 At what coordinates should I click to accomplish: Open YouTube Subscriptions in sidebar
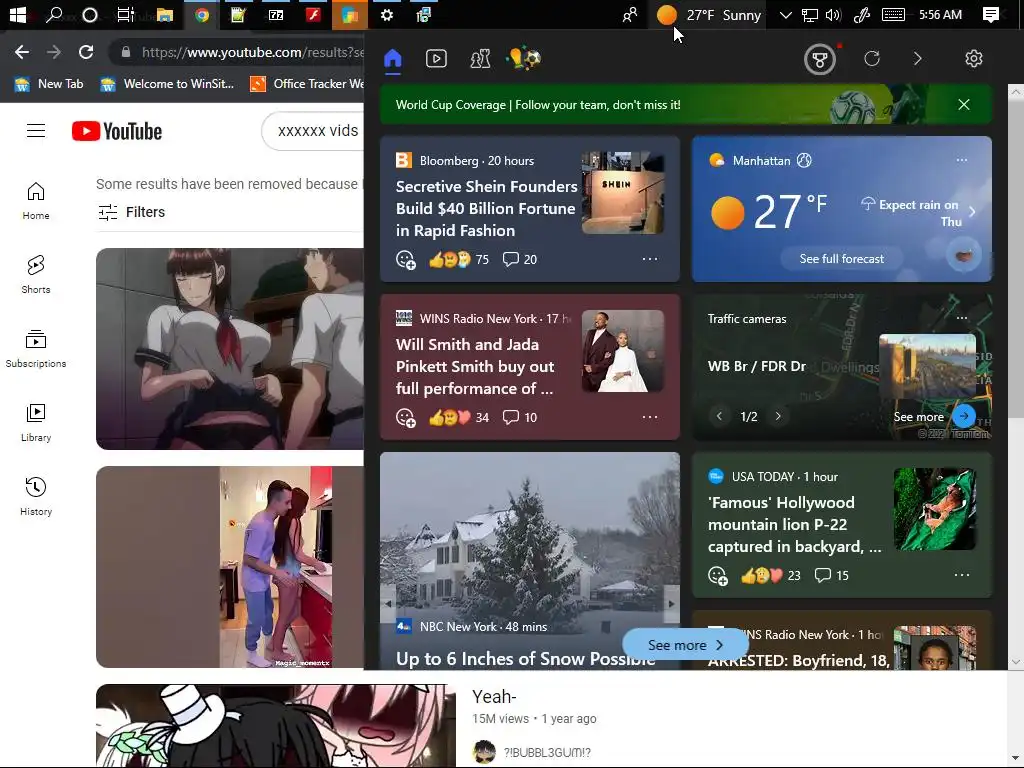(36, 349)
